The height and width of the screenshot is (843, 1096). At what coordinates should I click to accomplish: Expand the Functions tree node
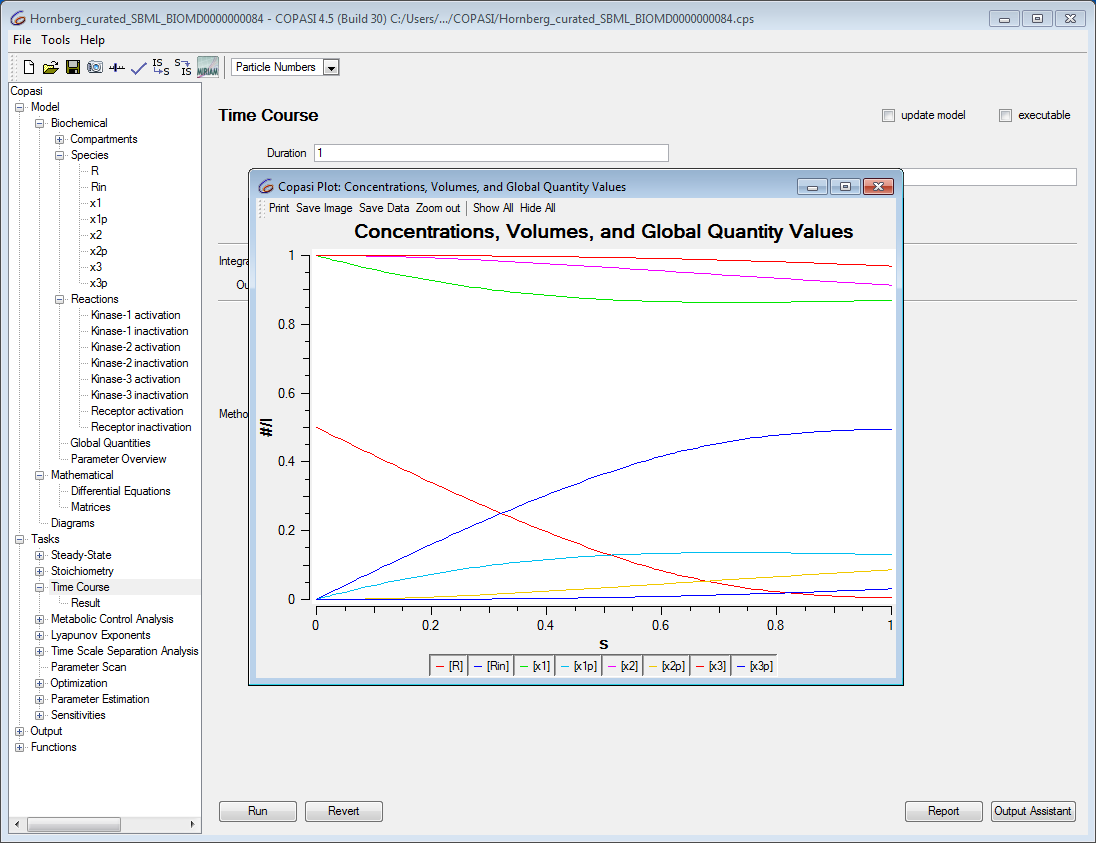(20, 747)
